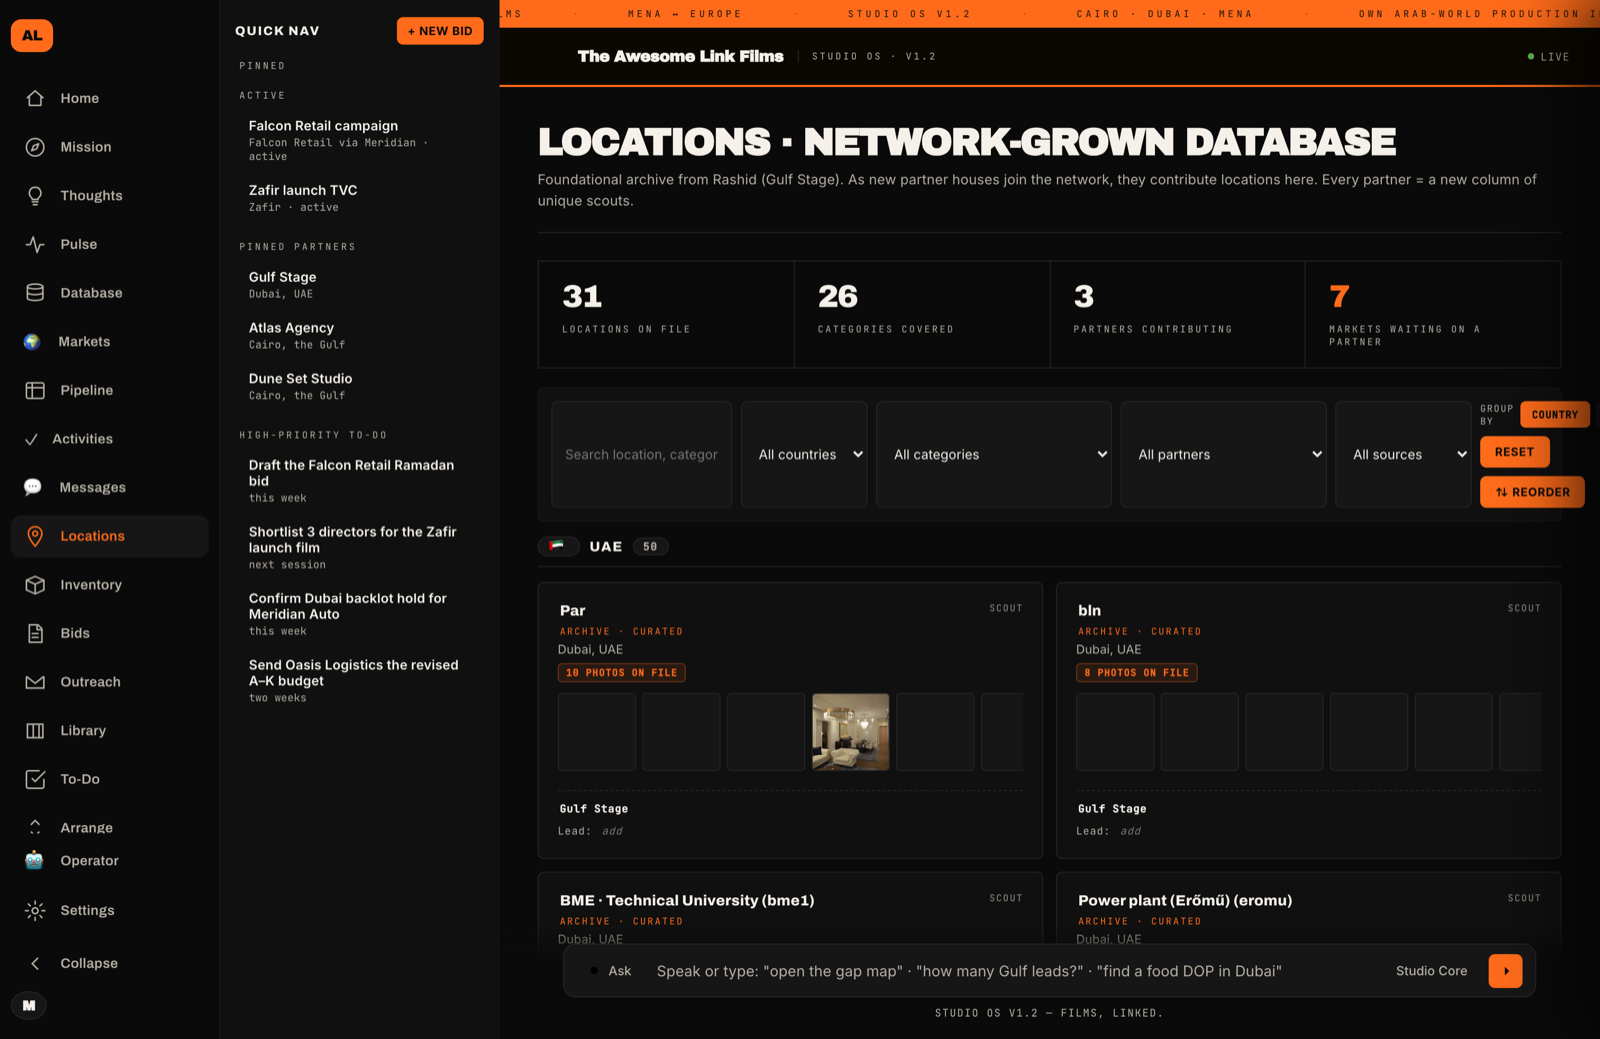1600x1039 pixels.
Task: Click the Outreach envelope icon
Action: 35,682
